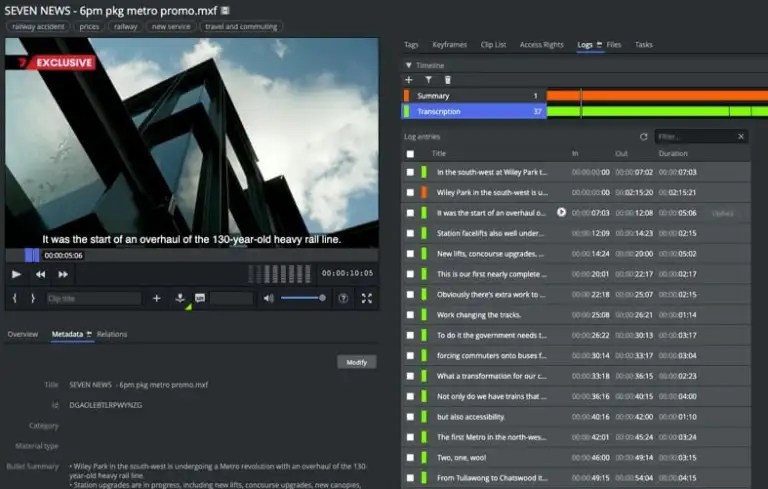This screenshot has height=489, width=768.
Task: Set the mark-in point with the left brace icon
Action: [15, 298]
